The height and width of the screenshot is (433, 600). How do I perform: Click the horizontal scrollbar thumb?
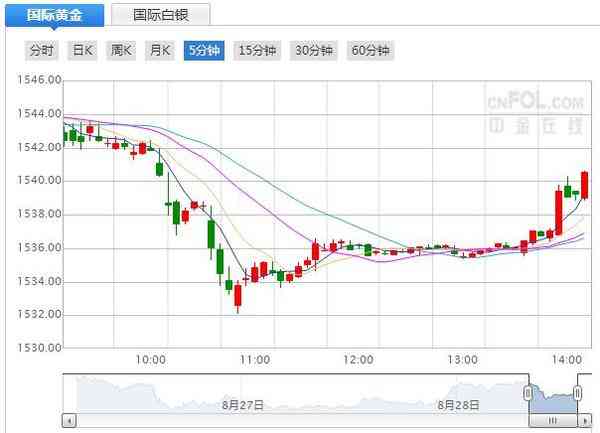(553, 420)
